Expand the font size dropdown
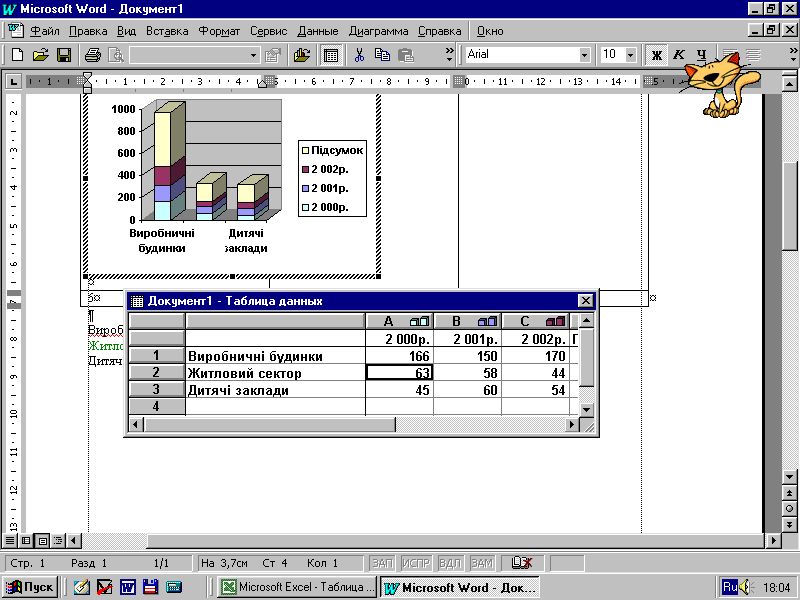Viewport: 800px width, 600px height. [x=631, y=55]
